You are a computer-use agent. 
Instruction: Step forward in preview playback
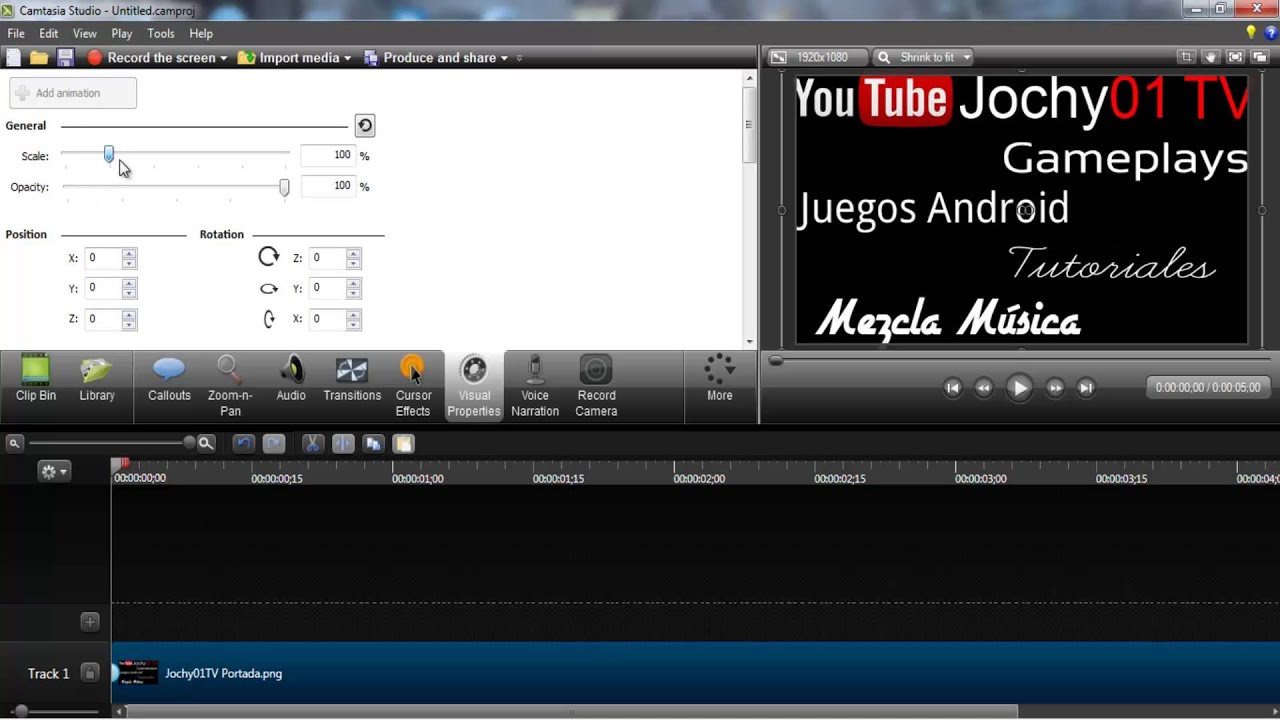tap(1055, 388)
